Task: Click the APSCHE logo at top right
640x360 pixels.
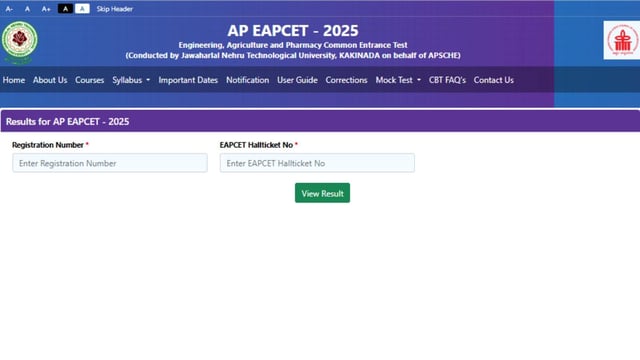Action: click(622, 40)
